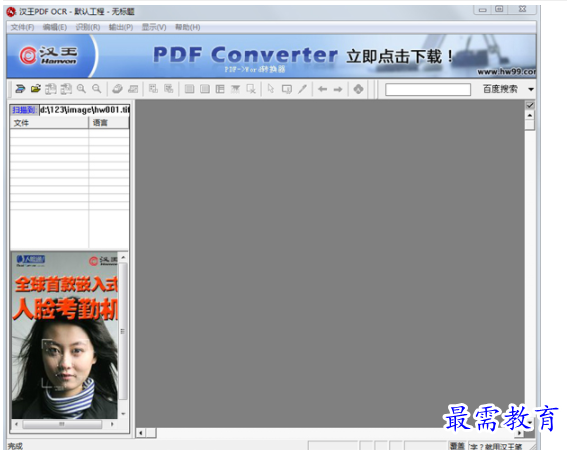567x450 pixels.
Task: Click the icon left of delete-region icon
Action: pos(235,89)
